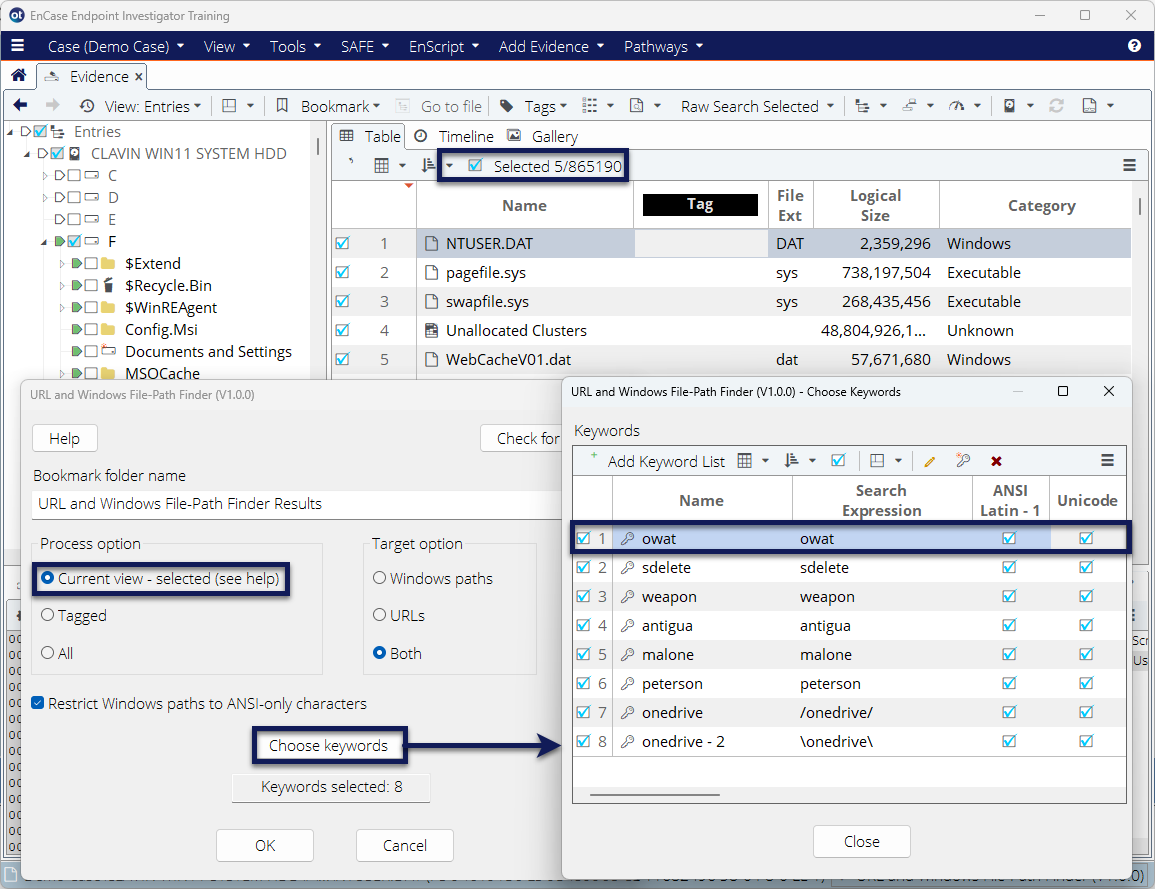
Task: Open the Selected 5/865190 dropdown arrow
Action: (x=450, y=166)
